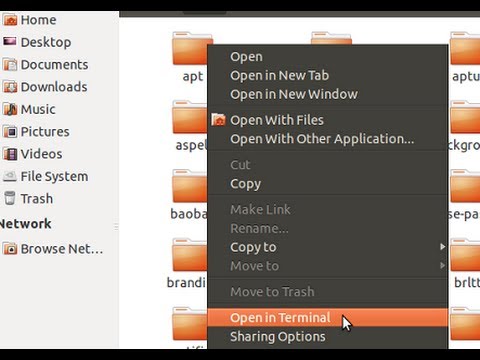Click the File System label

[x=54, y=176]
